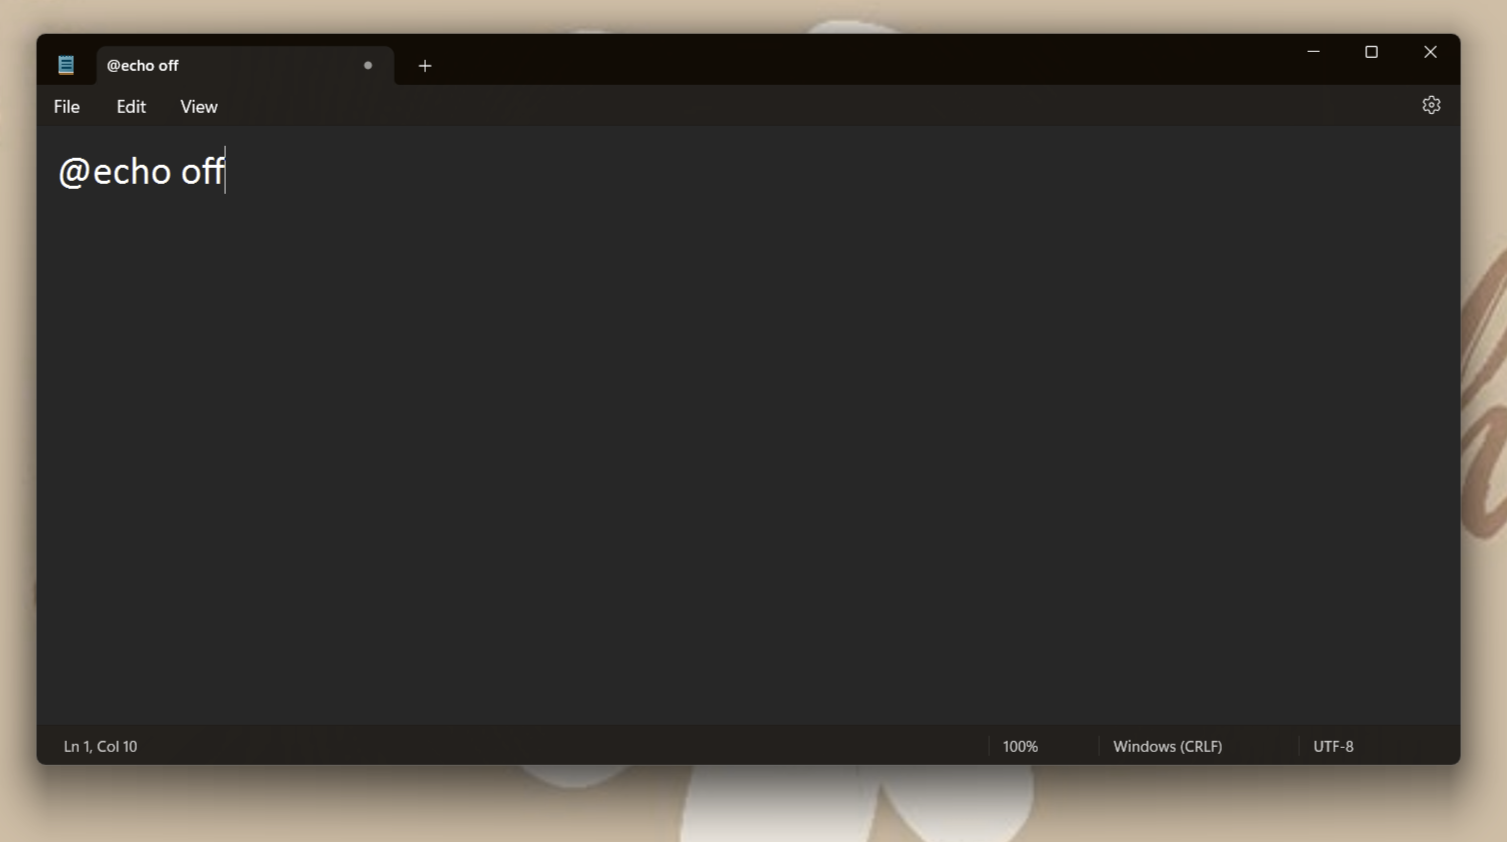Viewport: 1507px width, 842px height.
Task: Click the UTF-8 encoding indicator
Action: pos(1332,746)
